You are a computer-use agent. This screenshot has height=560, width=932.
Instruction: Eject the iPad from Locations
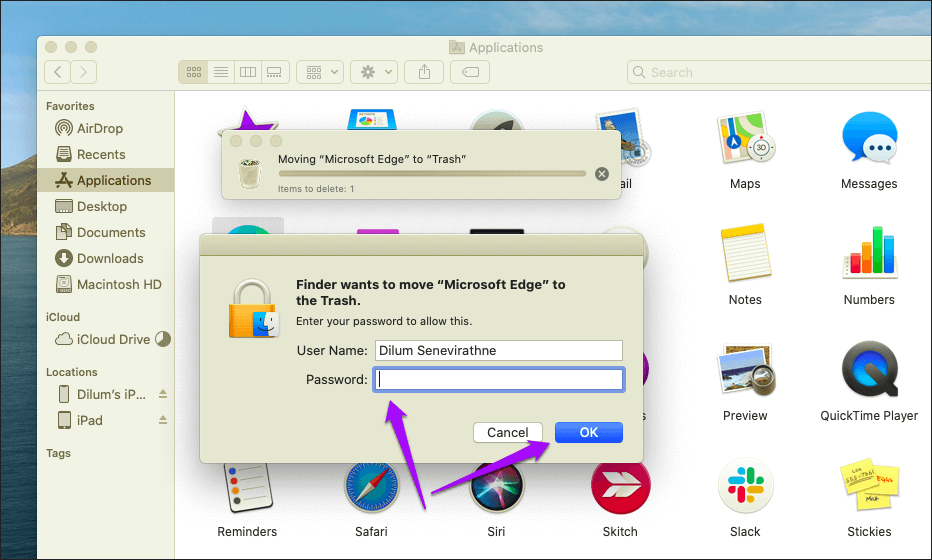[163, 420]
